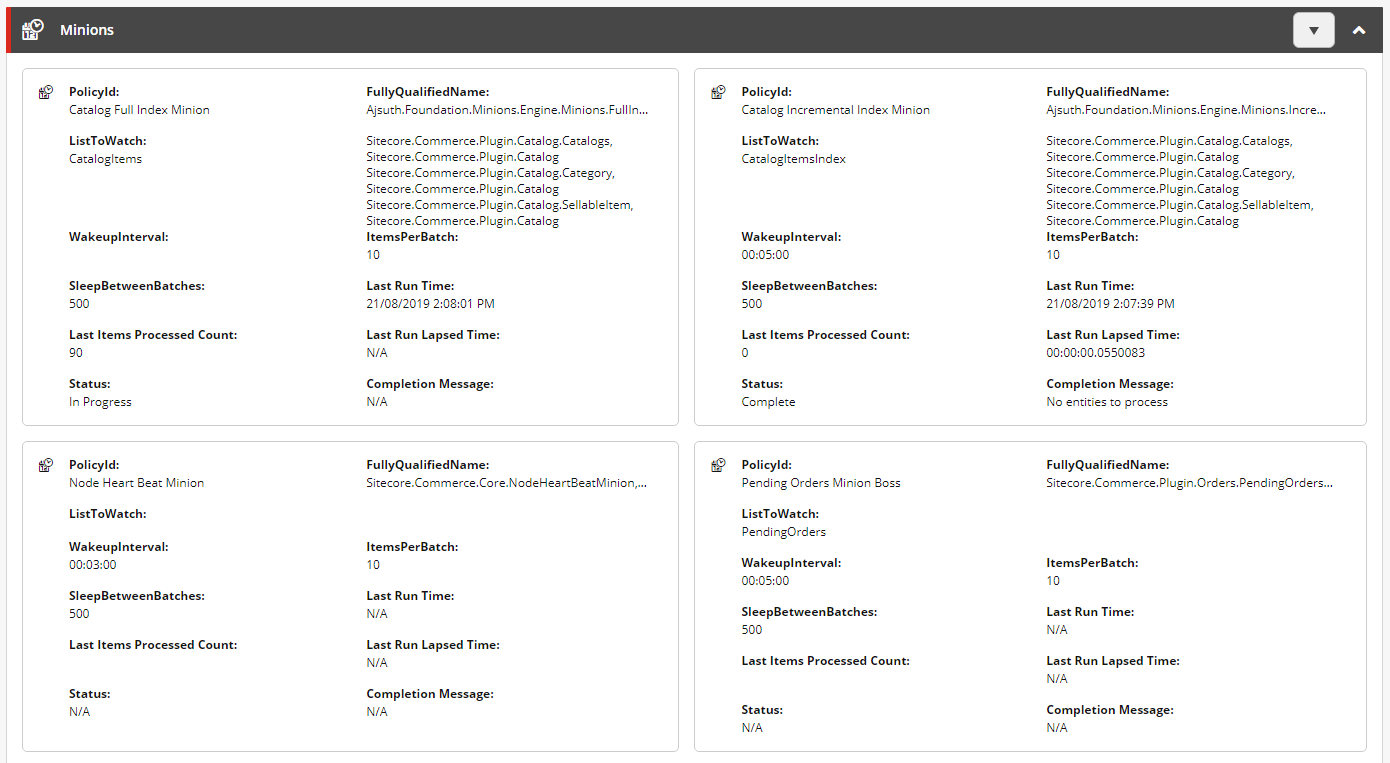Click the lapsed time '00:00:00.0550083'
This screenshot has width=1390, height=763.
click(x=1096, y=353)
